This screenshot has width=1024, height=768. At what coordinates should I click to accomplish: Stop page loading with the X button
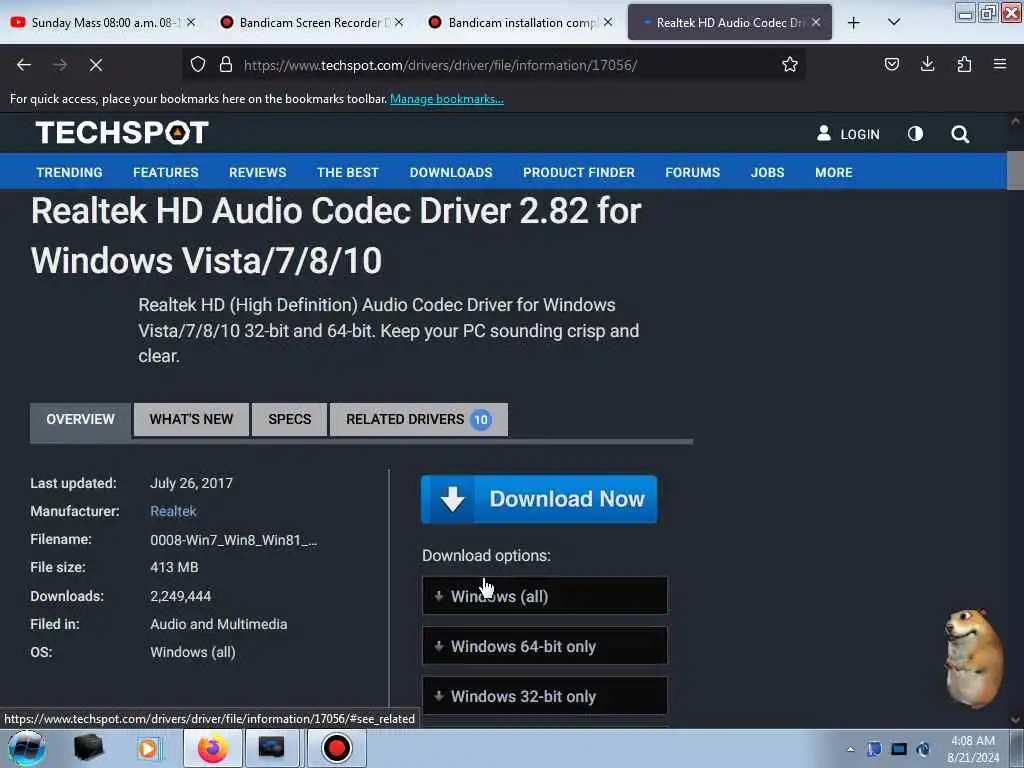pyautogui.click(x=95, y=65)
